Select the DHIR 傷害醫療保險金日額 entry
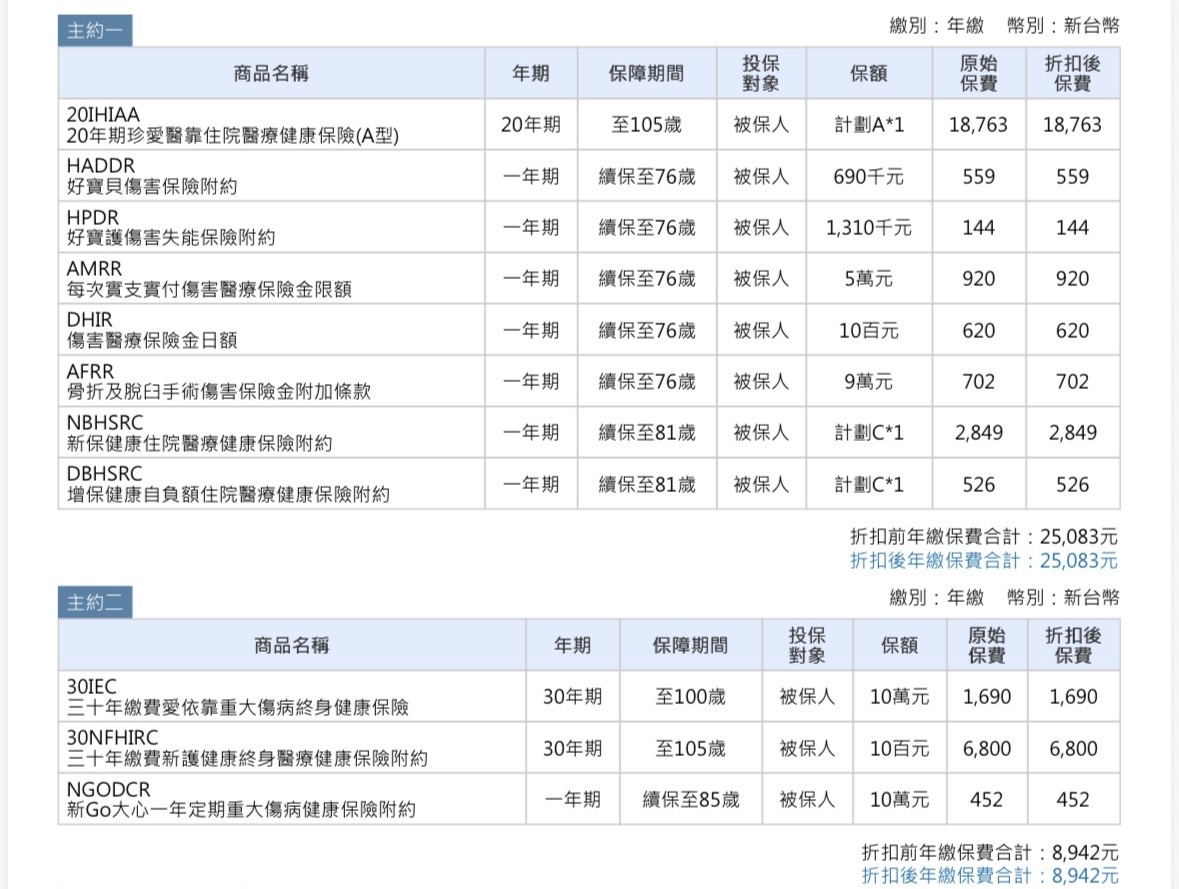1179x889 pixels. click(x=152, y=330)
